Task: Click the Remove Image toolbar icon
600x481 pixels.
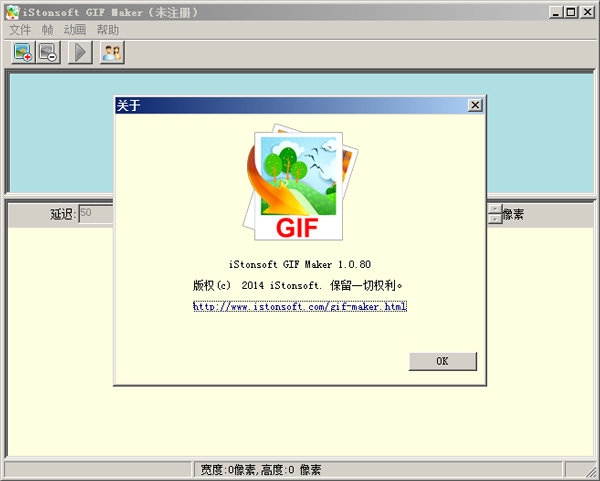Action: pos(48,52)
